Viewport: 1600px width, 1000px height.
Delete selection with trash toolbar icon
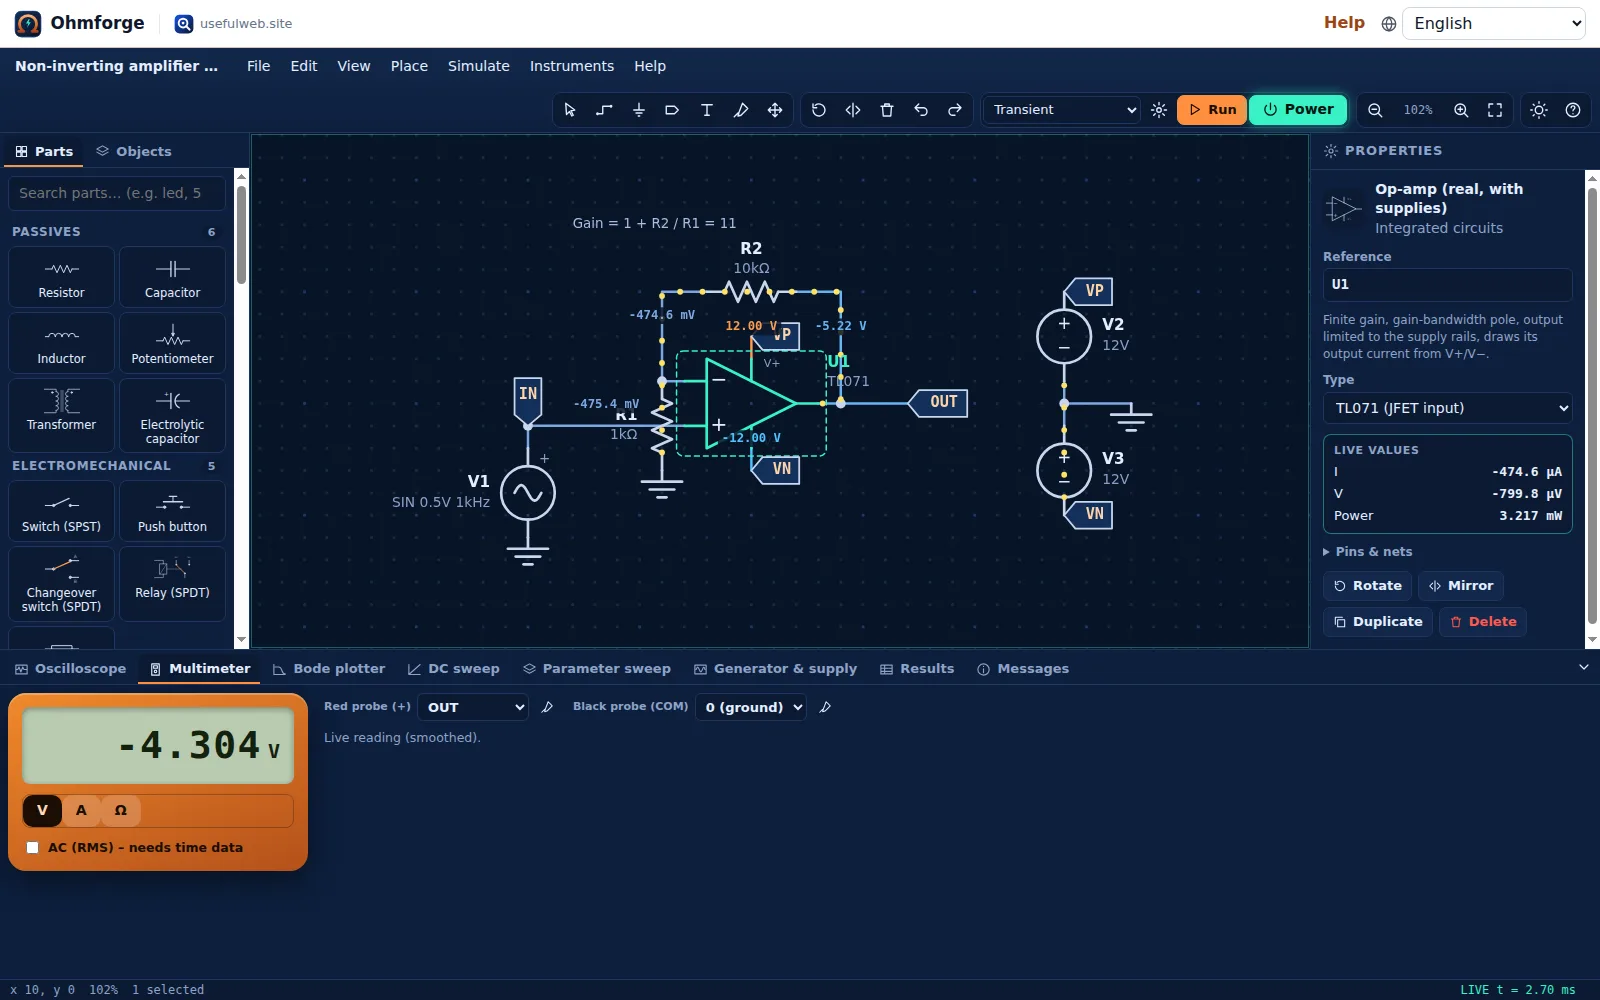886,110
